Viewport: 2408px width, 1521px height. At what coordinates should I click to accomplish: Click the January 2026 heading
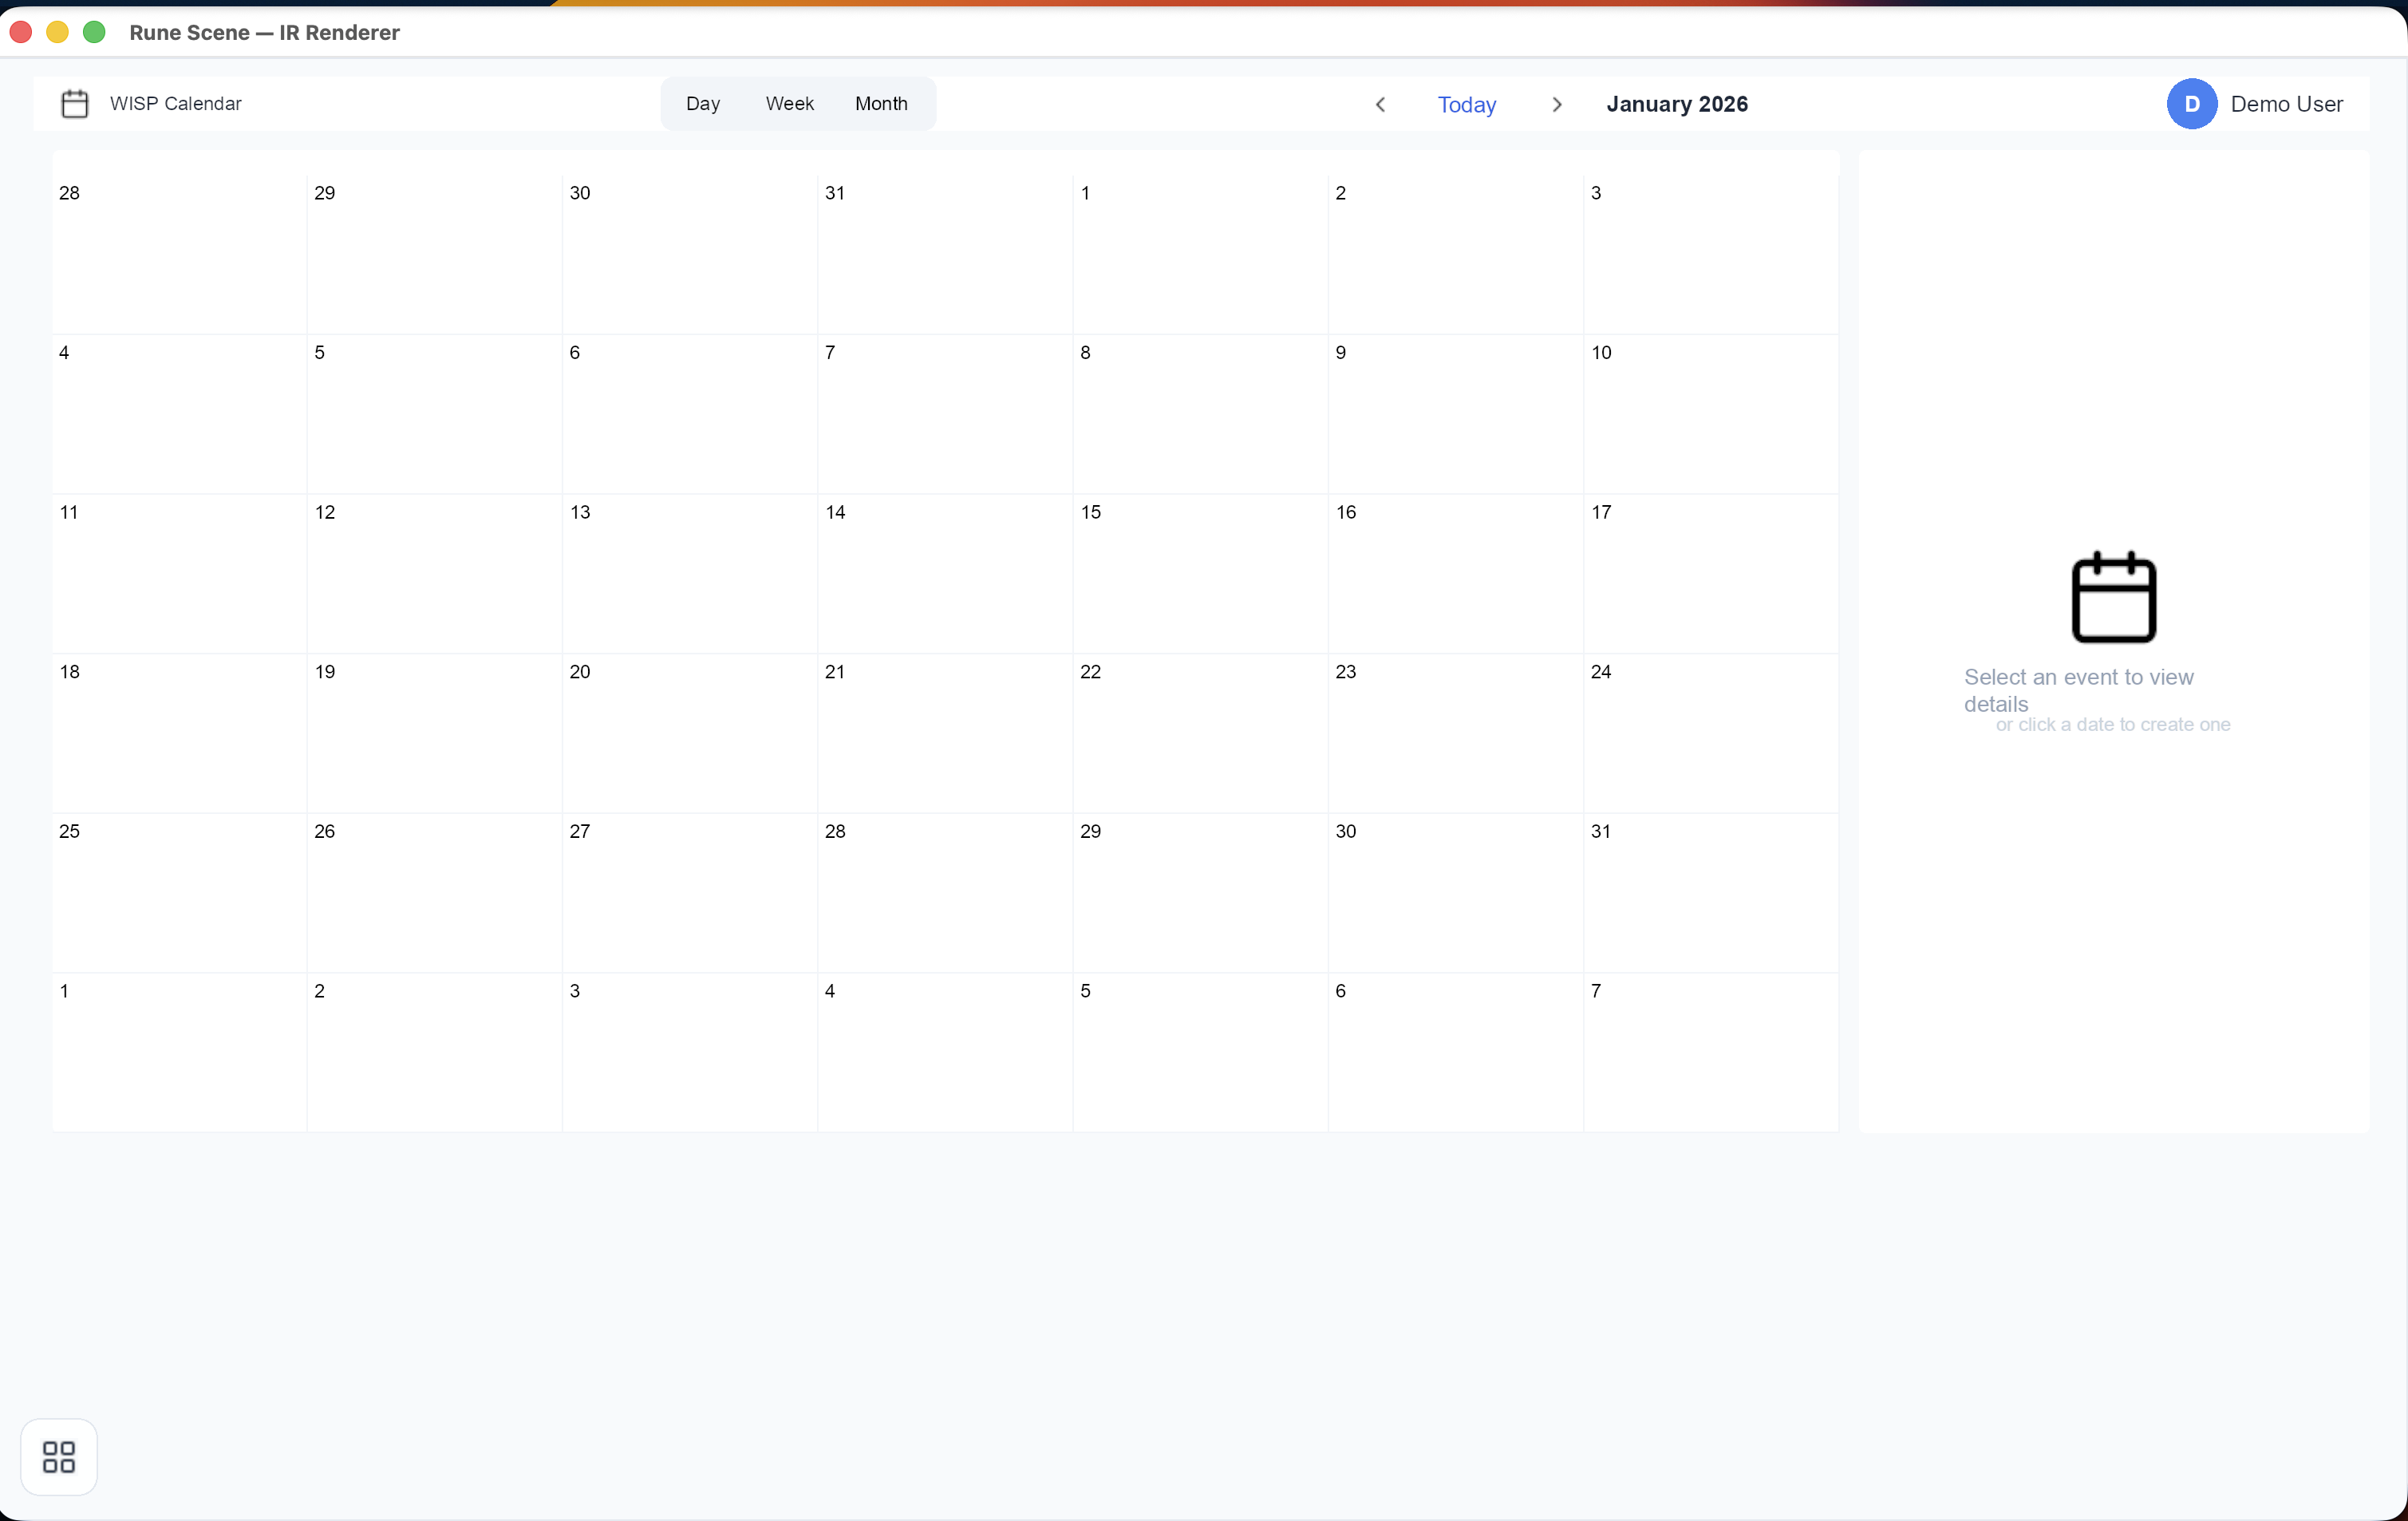tap(1676, 103)
